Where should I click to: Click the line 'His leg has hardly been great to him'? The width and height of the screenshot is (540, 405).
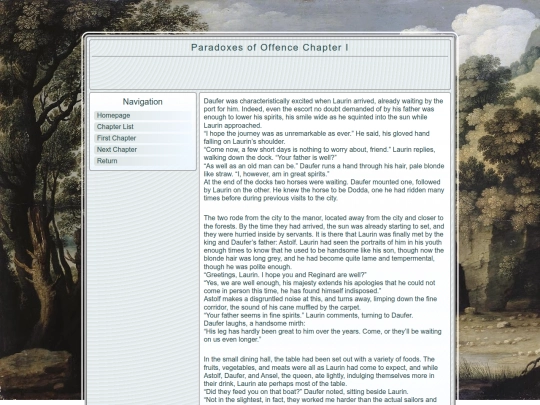(x=322, y=335)
